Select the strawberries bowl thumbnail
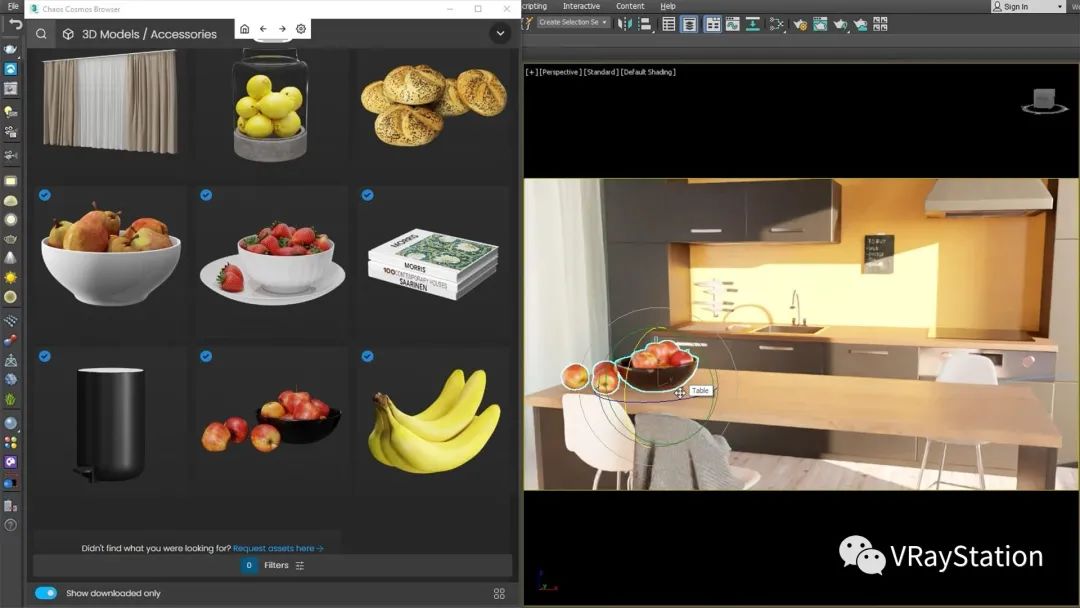The image size is (1080, 608). [x=273, y=260]
